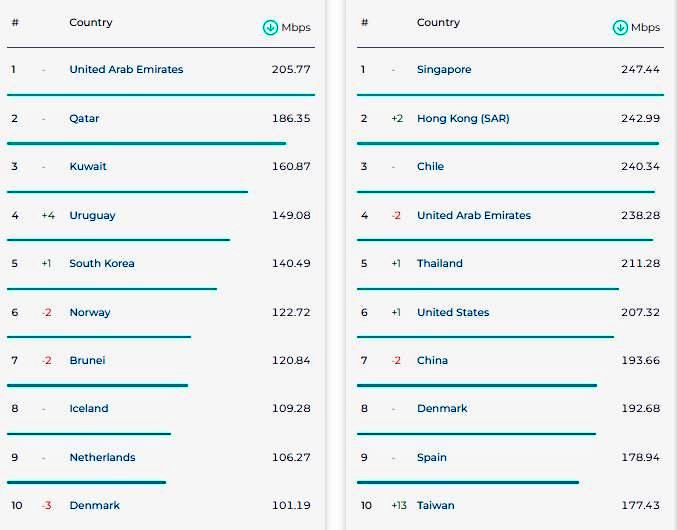Click the South Korea entry
677x530 pixels.
pos(101,263)
